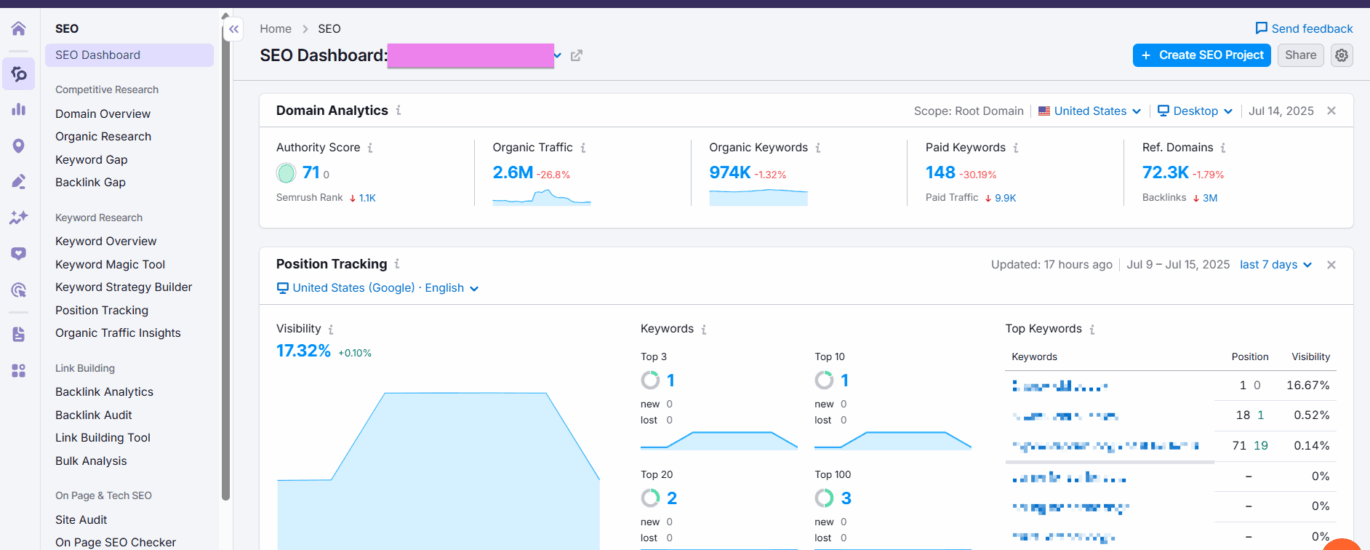
Task: Open Backlink Audit
Action: point(94,415)
